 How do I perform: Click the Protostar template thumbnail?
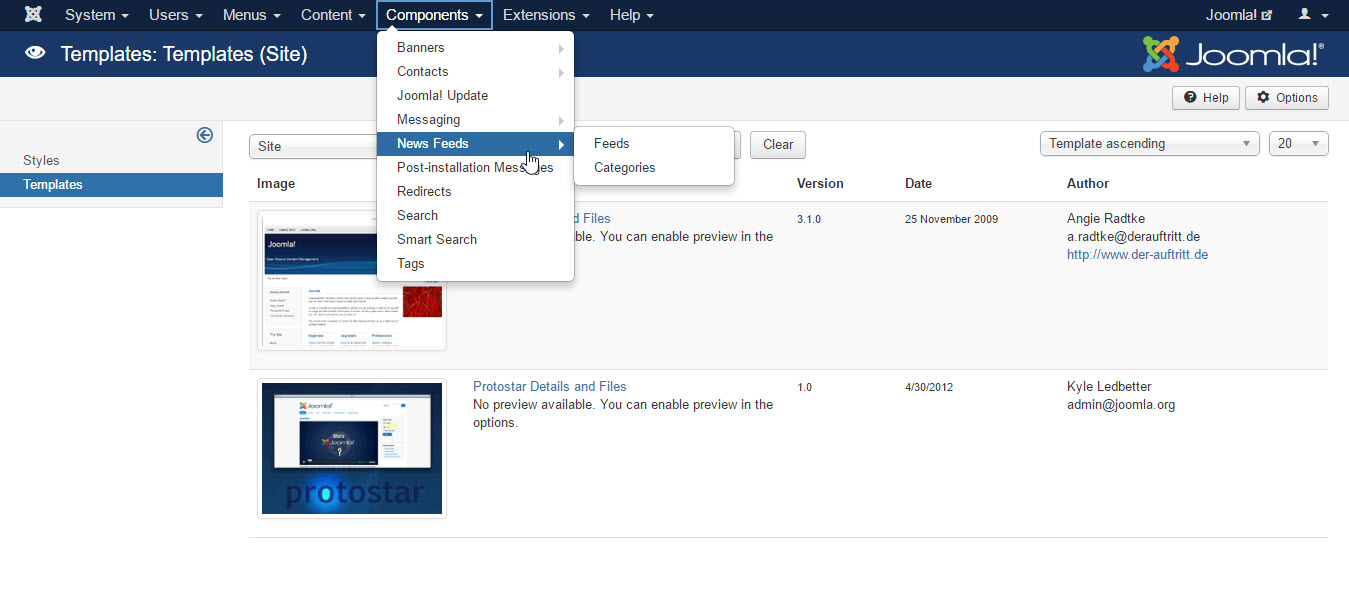point(351,448)
